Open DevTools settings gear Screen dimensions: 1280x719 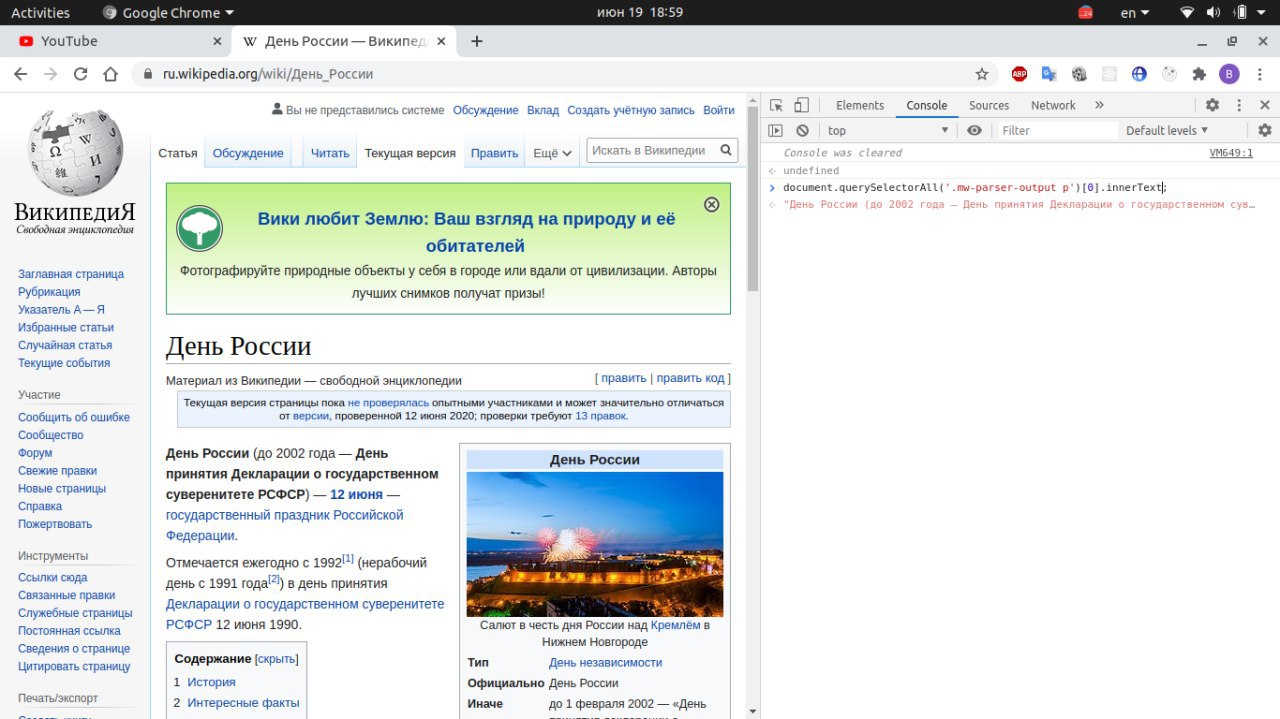(x=1212, y=105)
